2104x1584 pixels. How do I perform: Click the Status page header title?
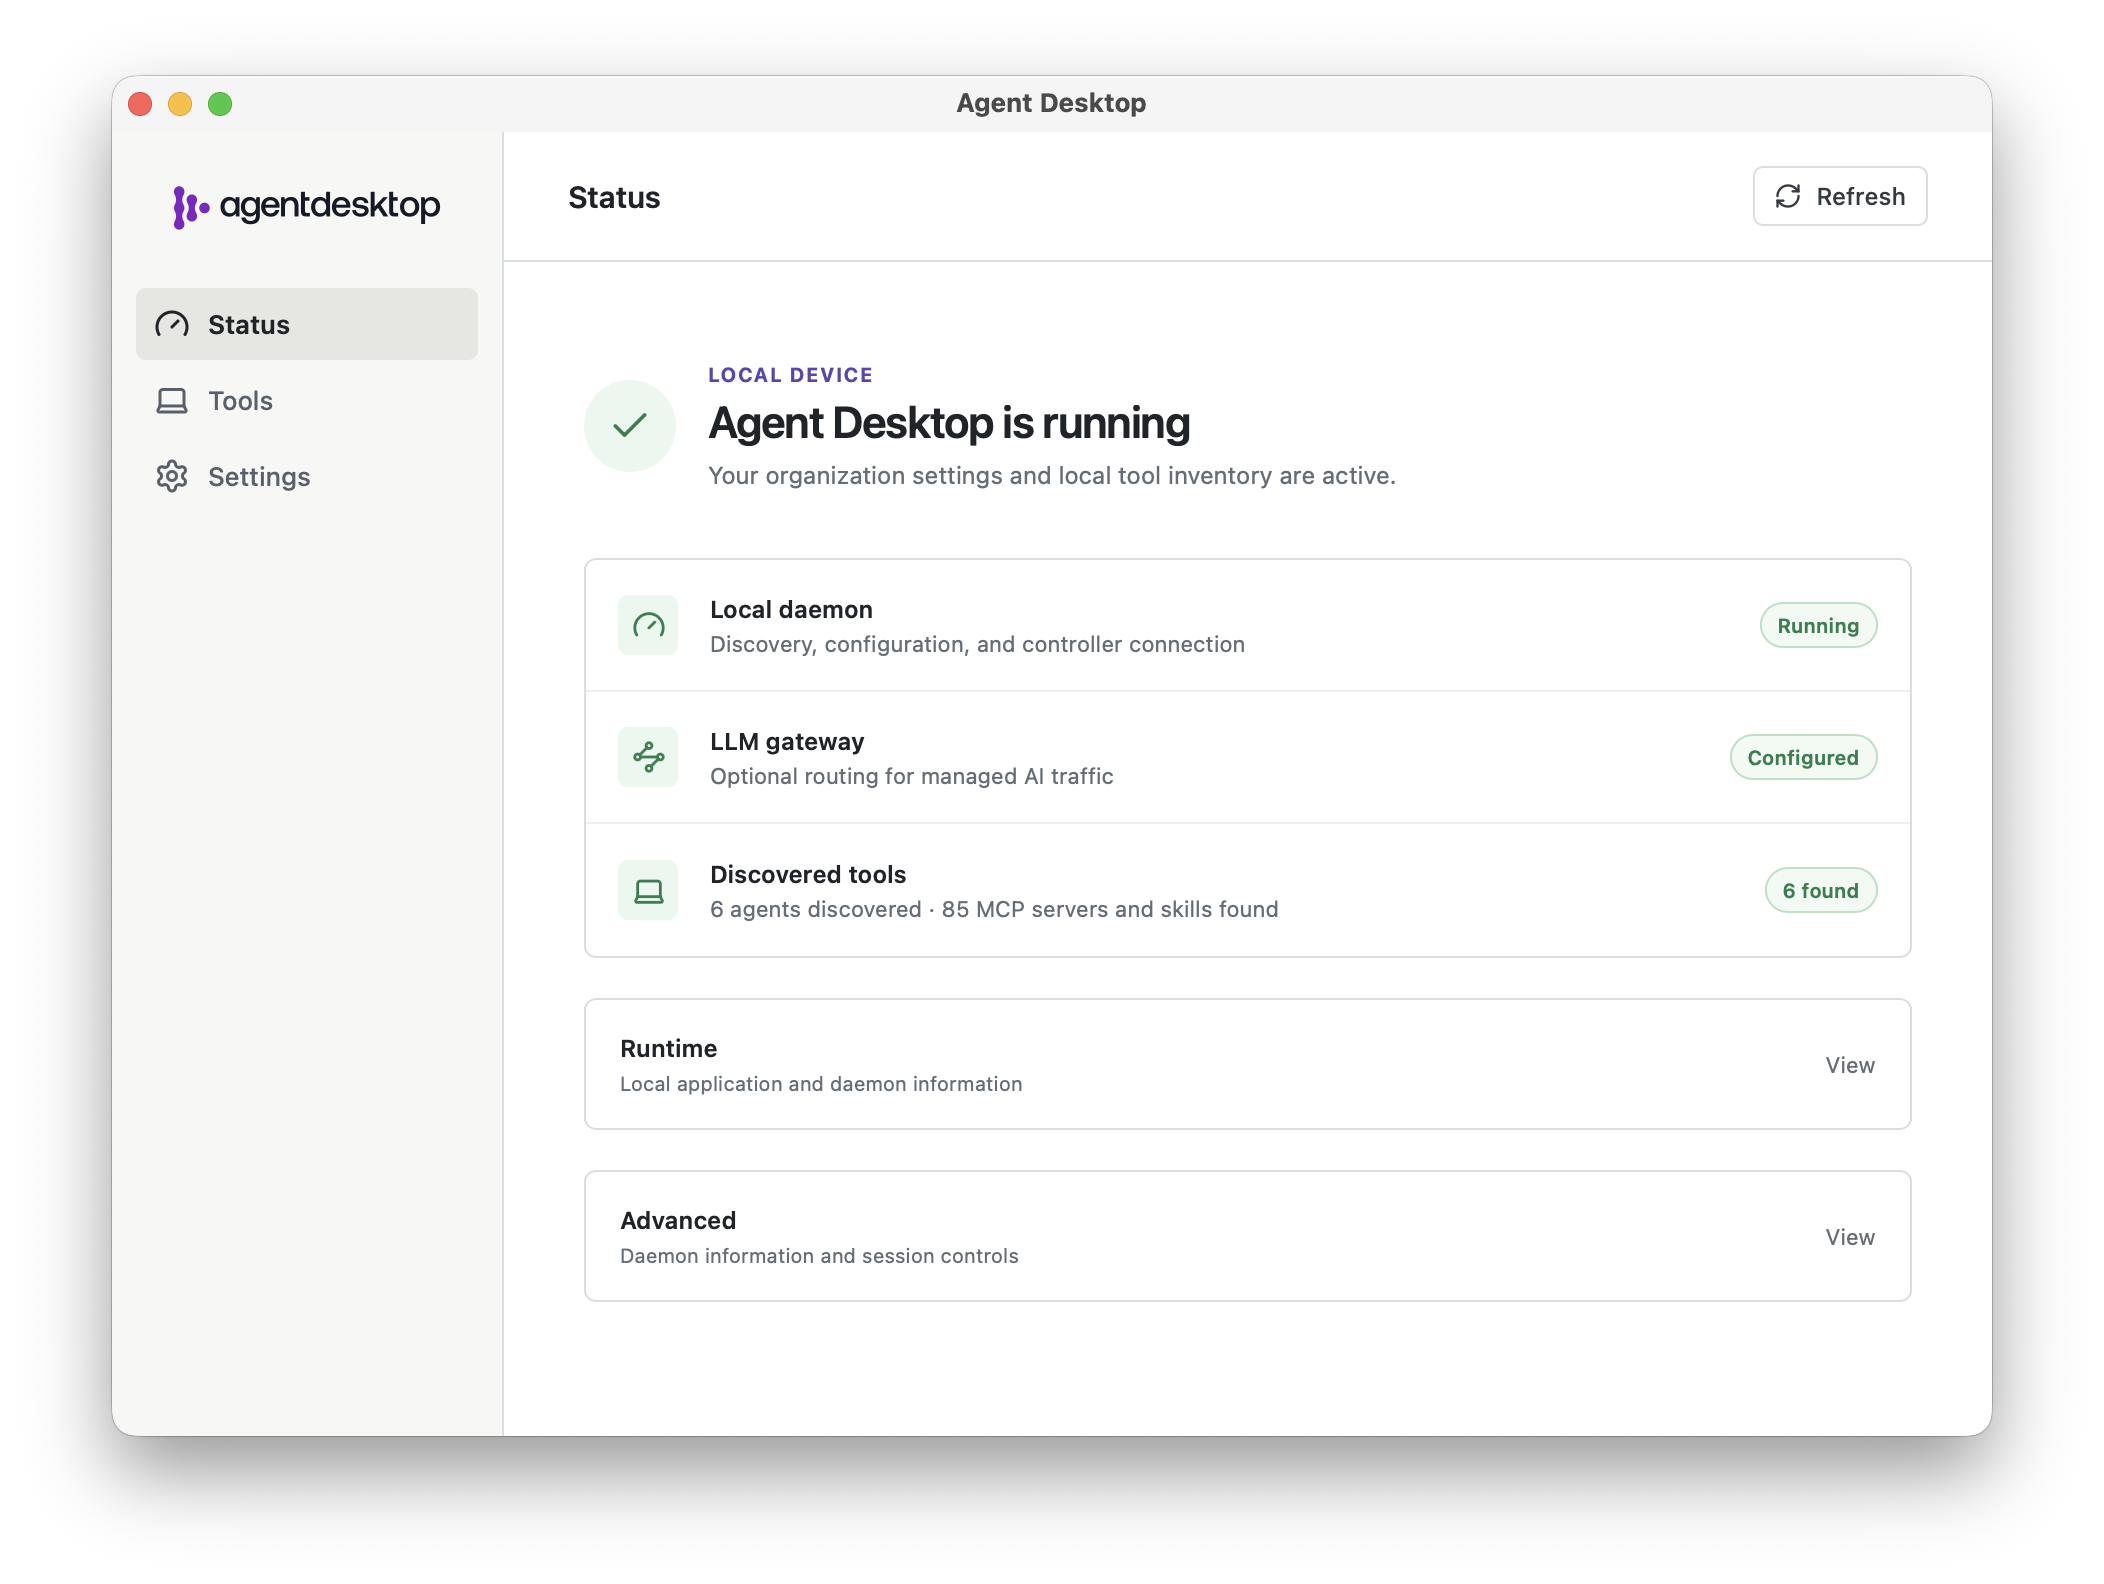tap(614, 198)
